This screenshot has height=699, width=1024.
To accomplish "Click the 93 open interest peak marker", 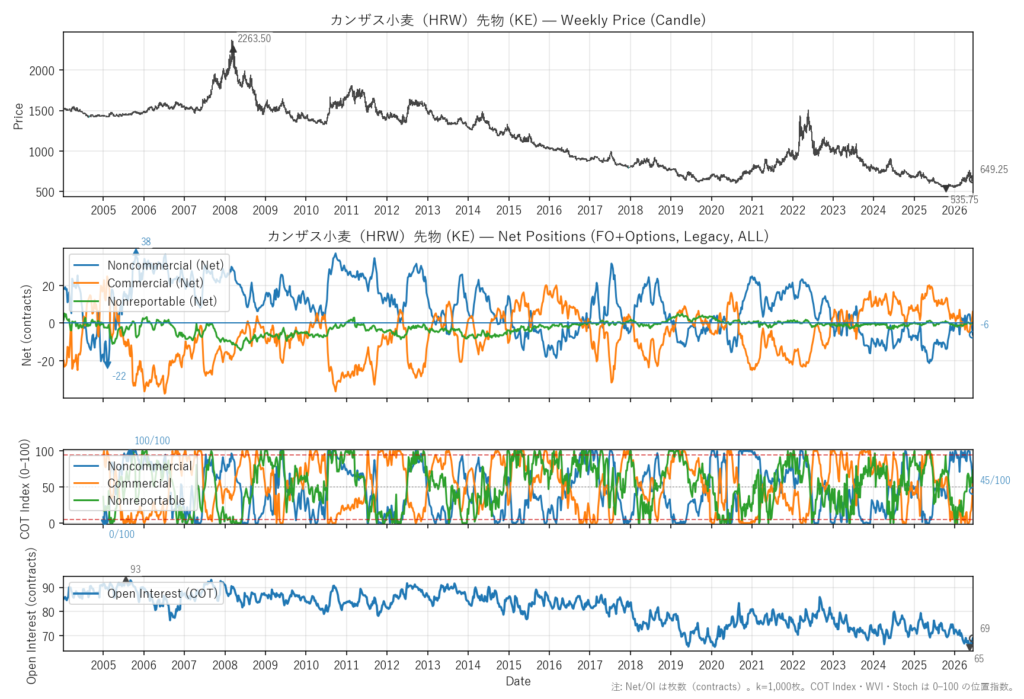I will click(x=135, y=570).
